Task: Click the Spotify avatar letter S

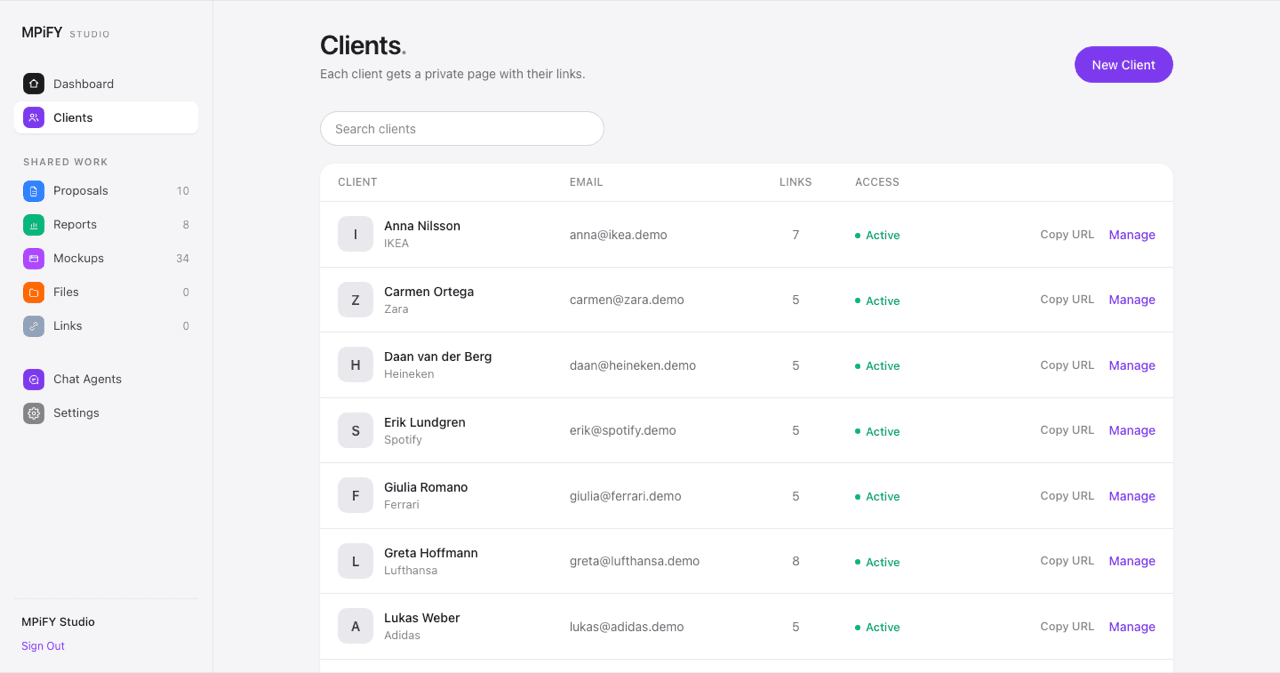Action: click(355, 431)
